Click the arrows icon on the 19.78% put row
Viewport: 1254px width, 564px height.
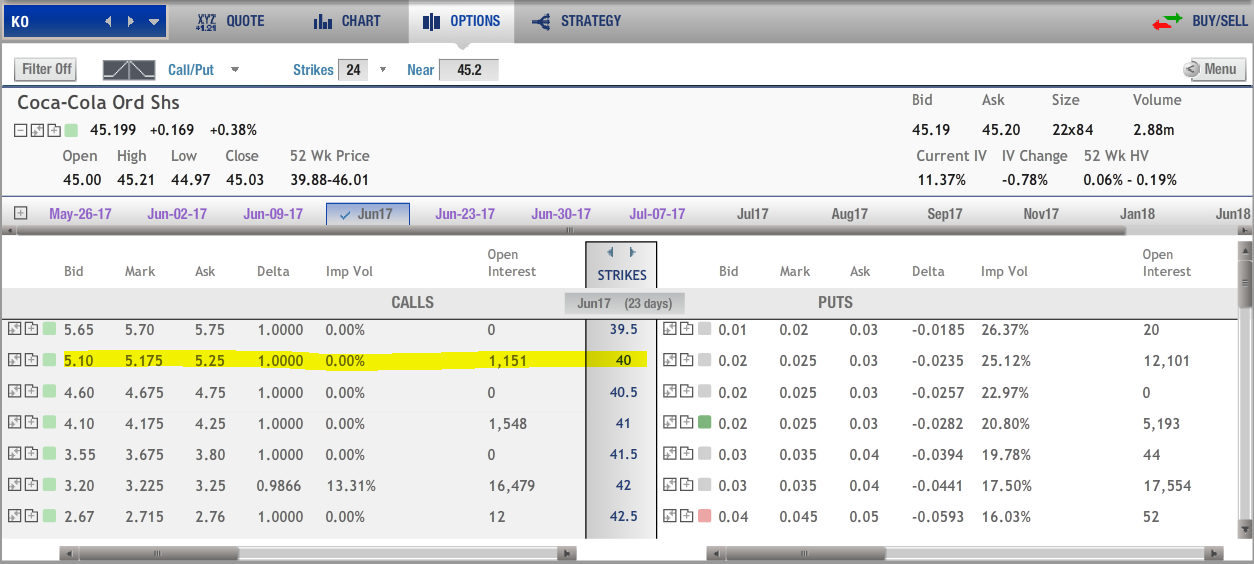[671, 454]
